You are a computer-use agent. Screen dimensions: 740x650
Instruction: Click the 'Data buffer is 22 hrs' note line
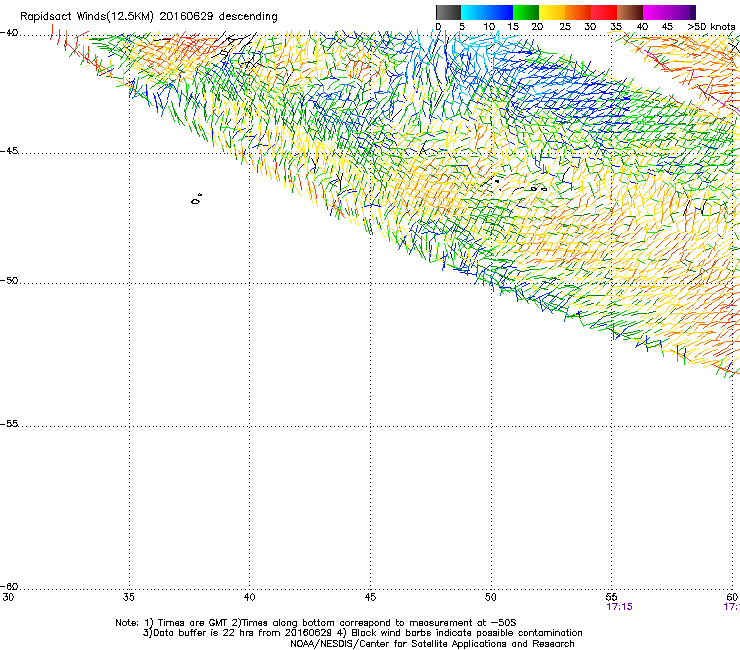(362, 633)
